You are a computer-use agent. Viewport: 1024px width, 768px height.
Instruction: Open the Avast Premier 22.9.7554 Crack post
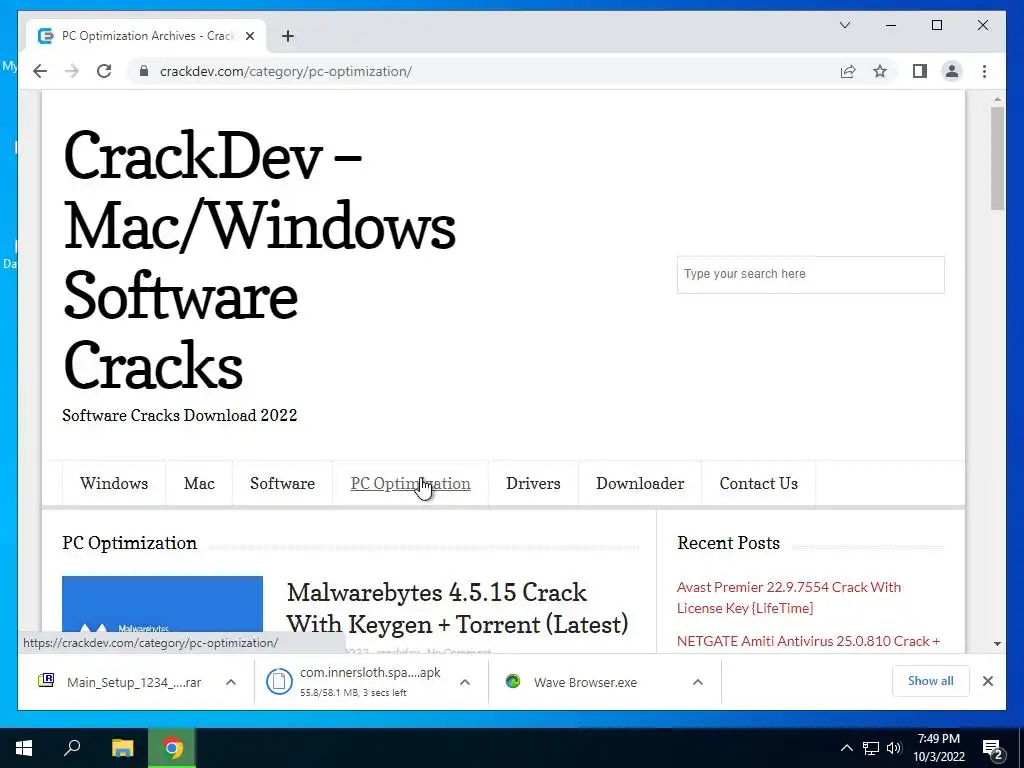789,598
